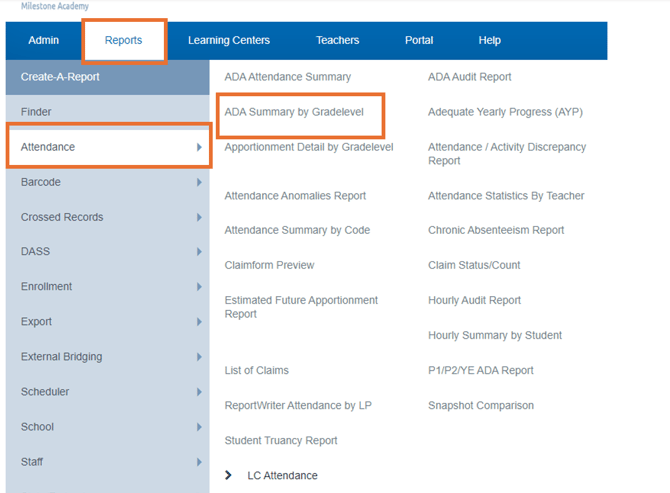The height and width of the screenshot is (493, 670).
Task: Expand the Crossed Records submenu arrow
Action: coord(199,217)
